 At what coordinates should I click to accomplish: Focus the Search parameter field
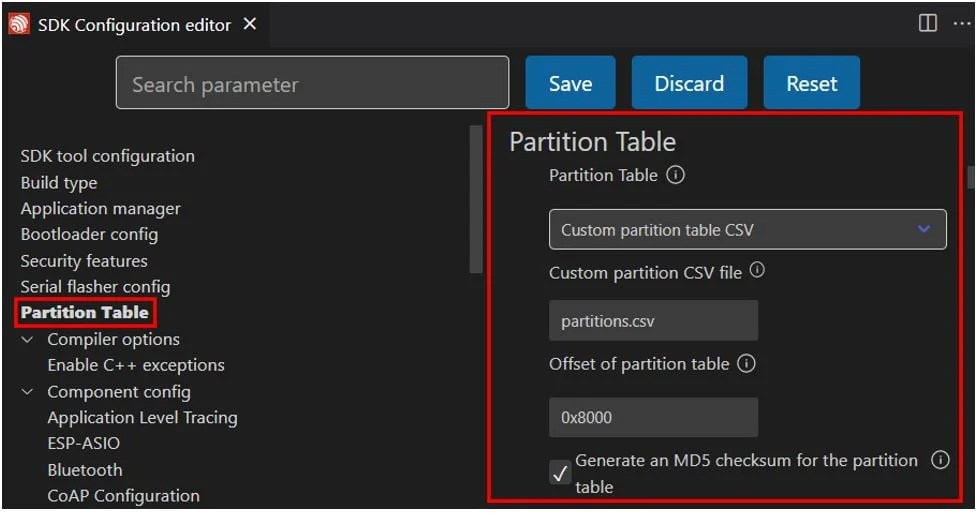tap(312, 83)
